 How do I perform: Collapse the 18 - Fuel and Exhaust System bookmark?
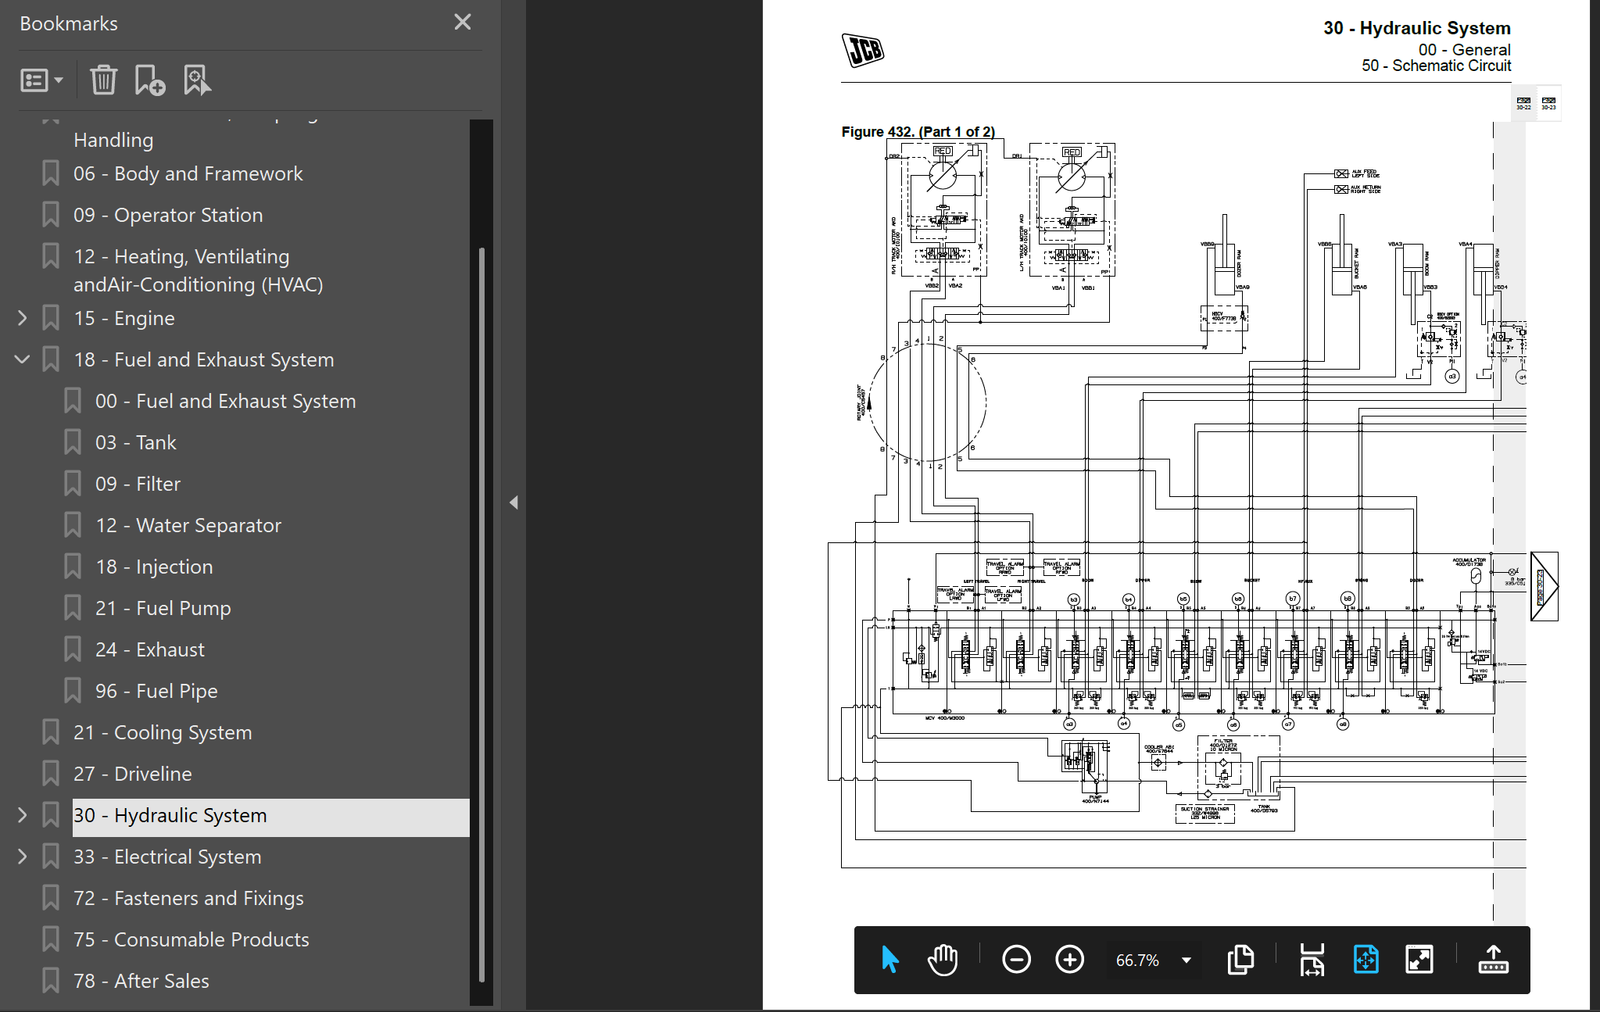click(22, 359)
